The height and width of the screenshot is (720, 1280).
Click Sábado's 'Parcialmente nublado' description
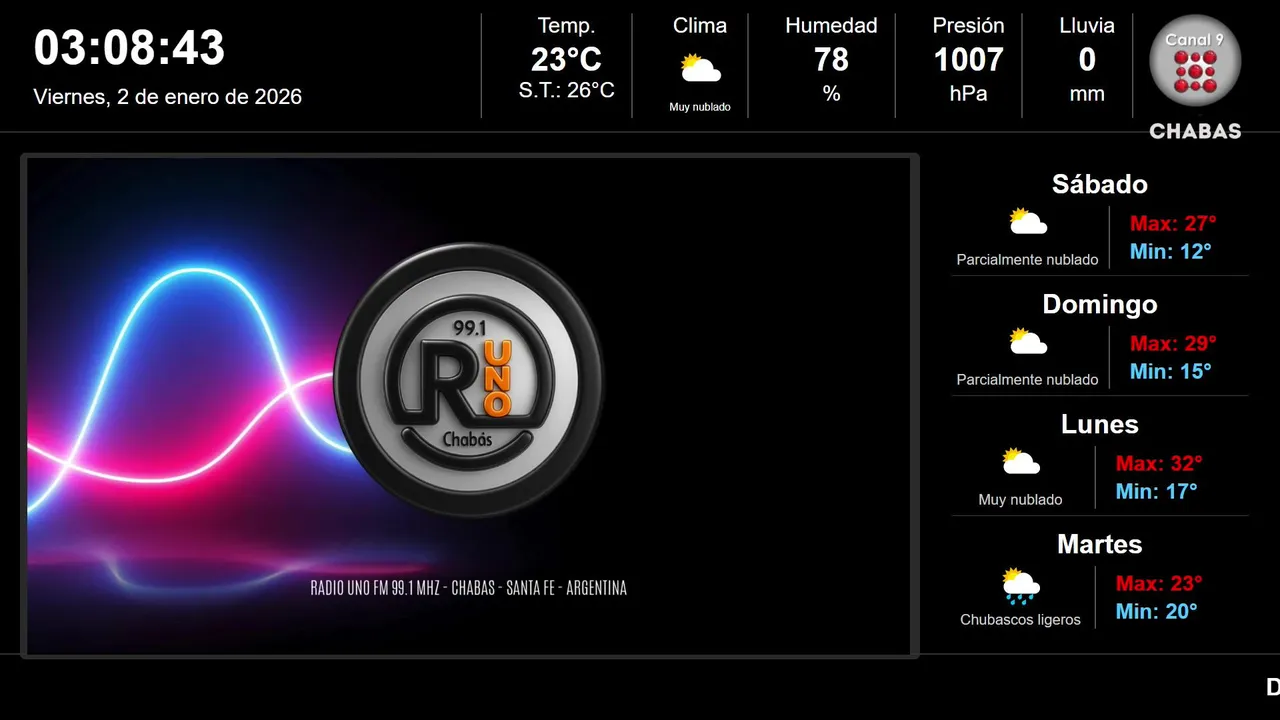1027,260
